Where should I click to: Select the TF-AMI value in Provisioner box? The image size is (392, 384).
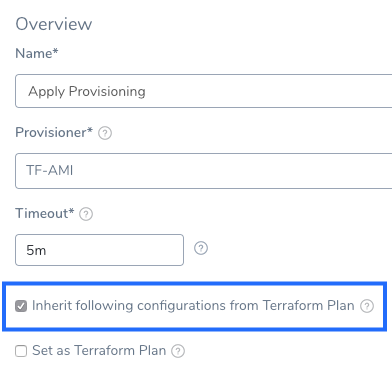tap(50, 171)
